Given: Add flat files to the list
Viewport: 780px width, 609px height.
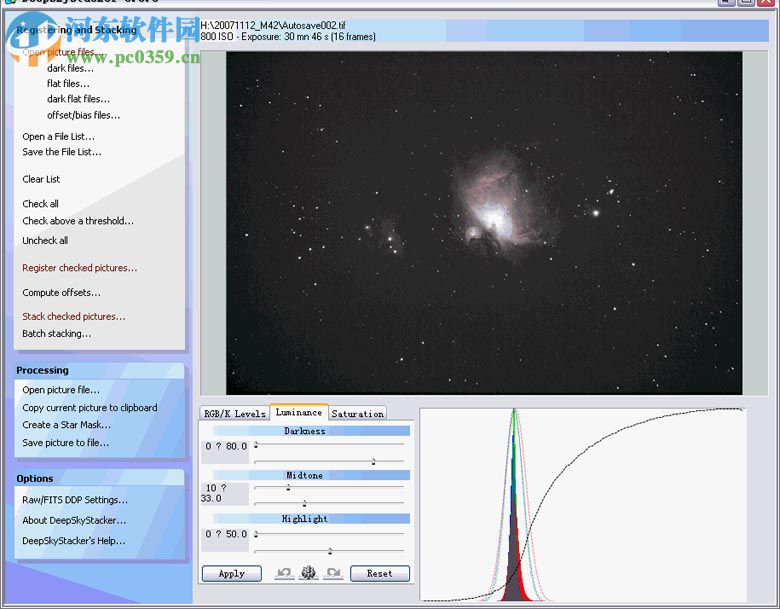Looking at the screenshot, I should click(x=68, y=84).
